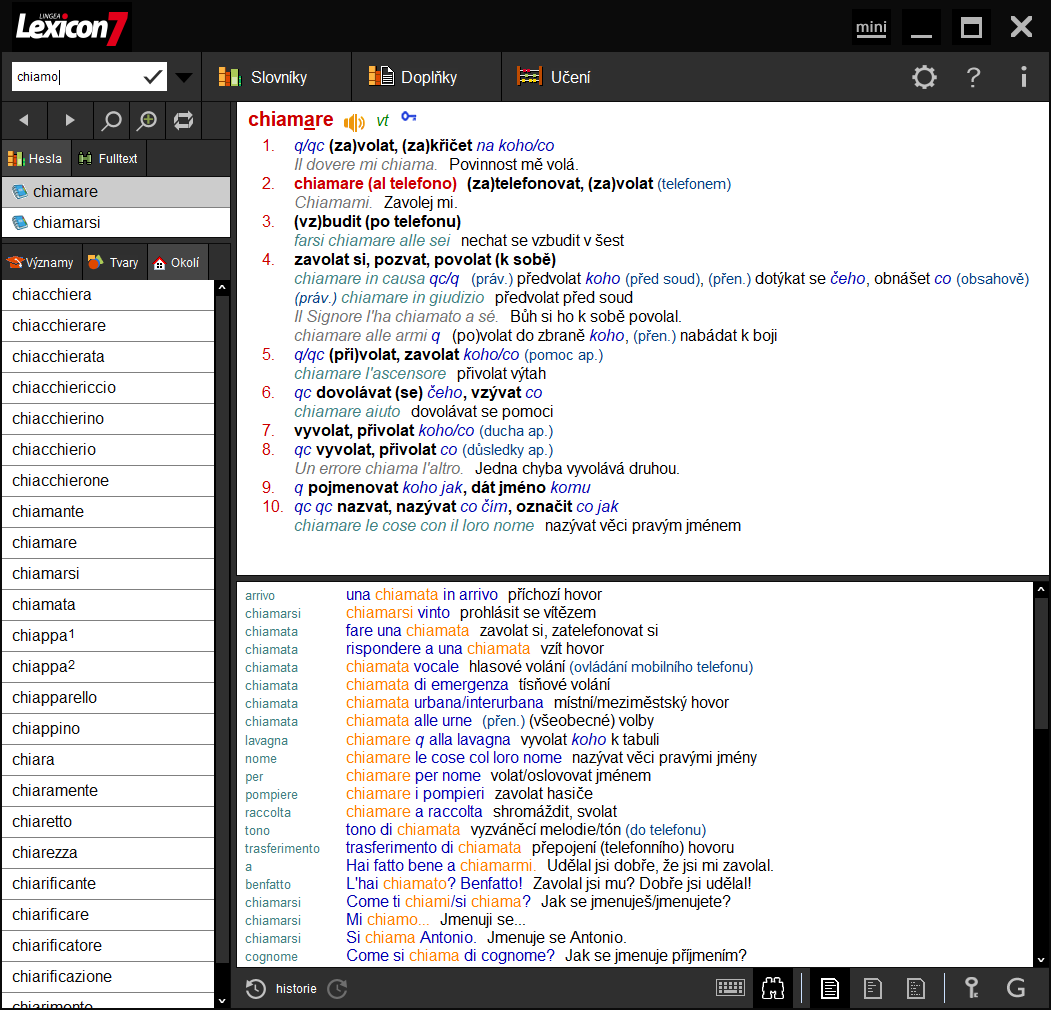This screenshot has height=1010, width=1051.
Task: Click keyword 'pompiere' in phrases column
Action: click(271, 795)
